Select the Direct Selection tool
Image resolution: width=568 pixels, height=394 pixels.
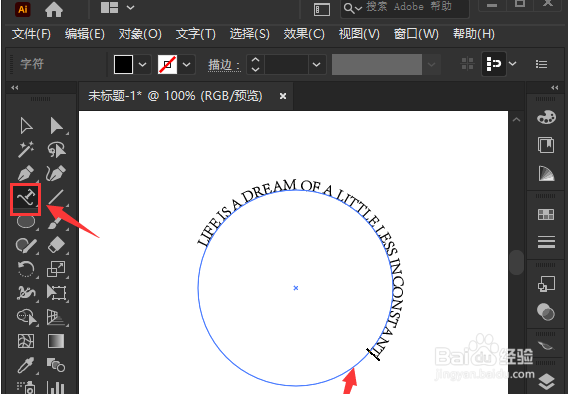tap(57, 126)
